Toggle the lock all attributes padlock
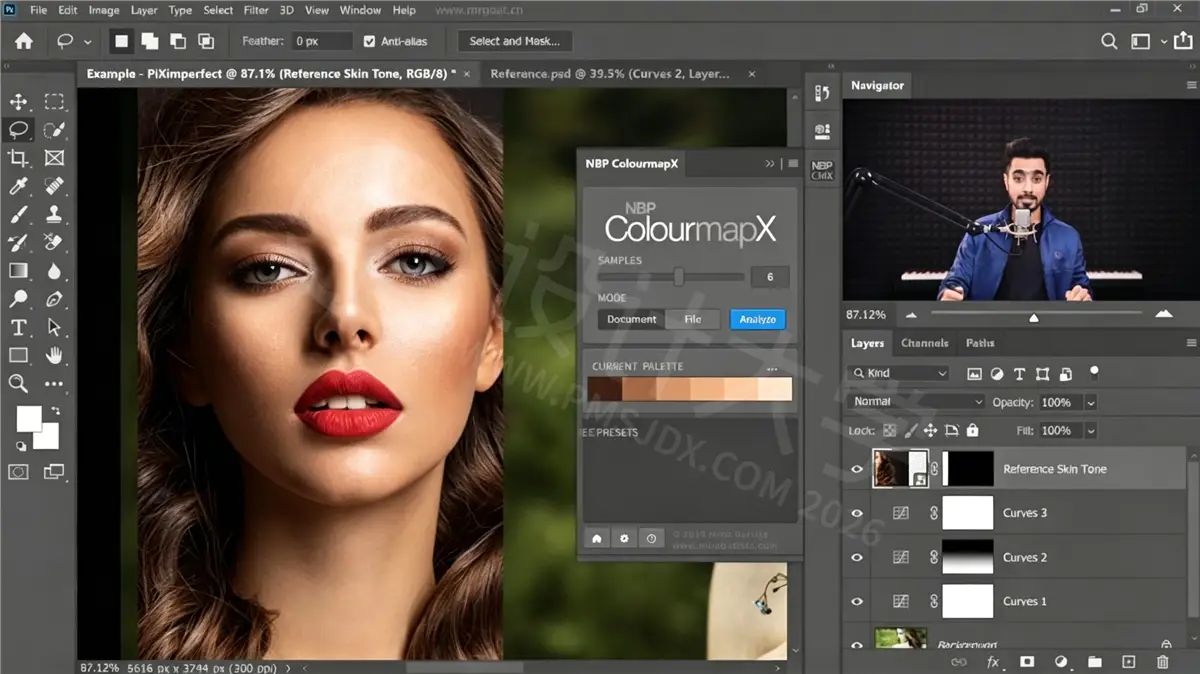1200x674 pixels. (x=972, y=430)
